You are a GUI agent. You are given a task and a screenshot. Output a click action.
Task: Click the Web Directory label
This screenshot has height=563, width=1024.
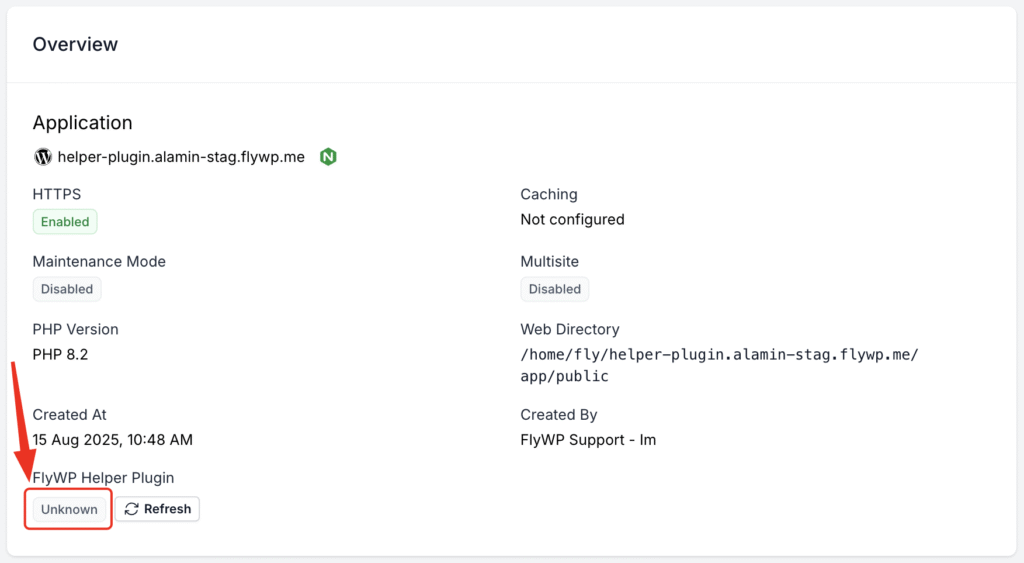click(569, 329)
